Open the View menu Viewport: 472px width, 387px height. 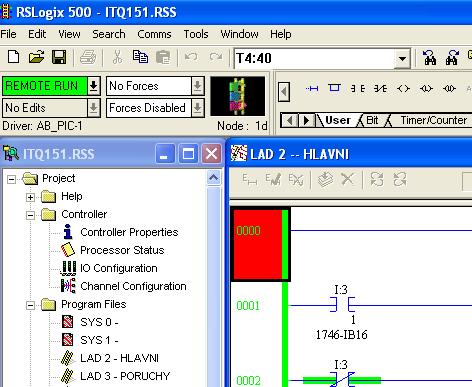pos(69,34)
